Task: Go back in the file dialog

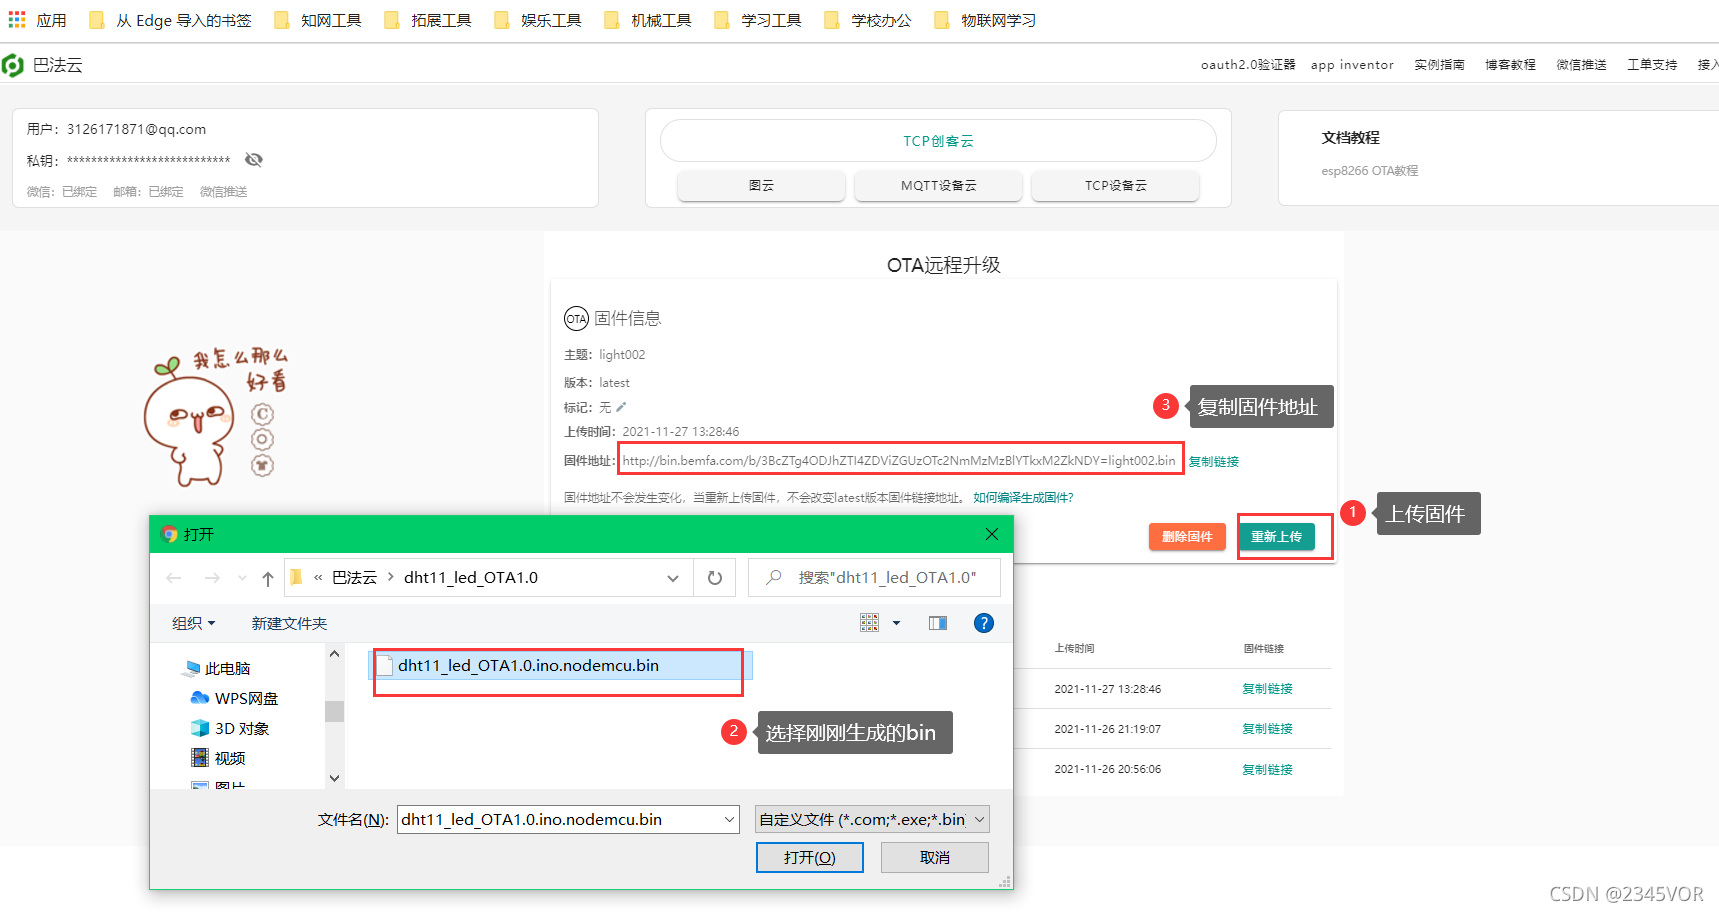Action: point(174,578)
